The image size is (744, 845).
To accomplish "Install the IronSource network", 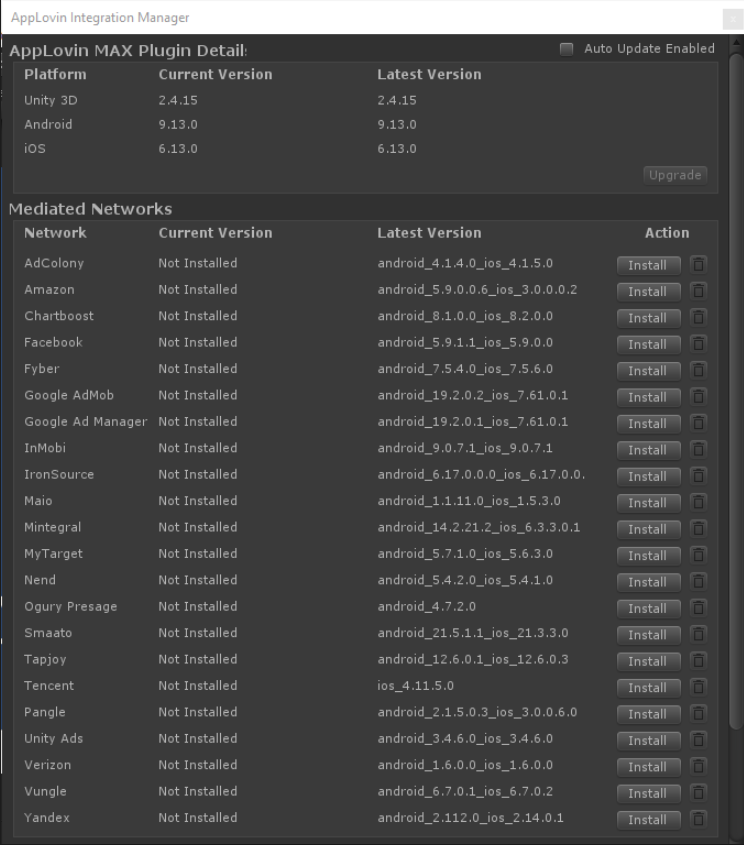I will tap(648, 476).
